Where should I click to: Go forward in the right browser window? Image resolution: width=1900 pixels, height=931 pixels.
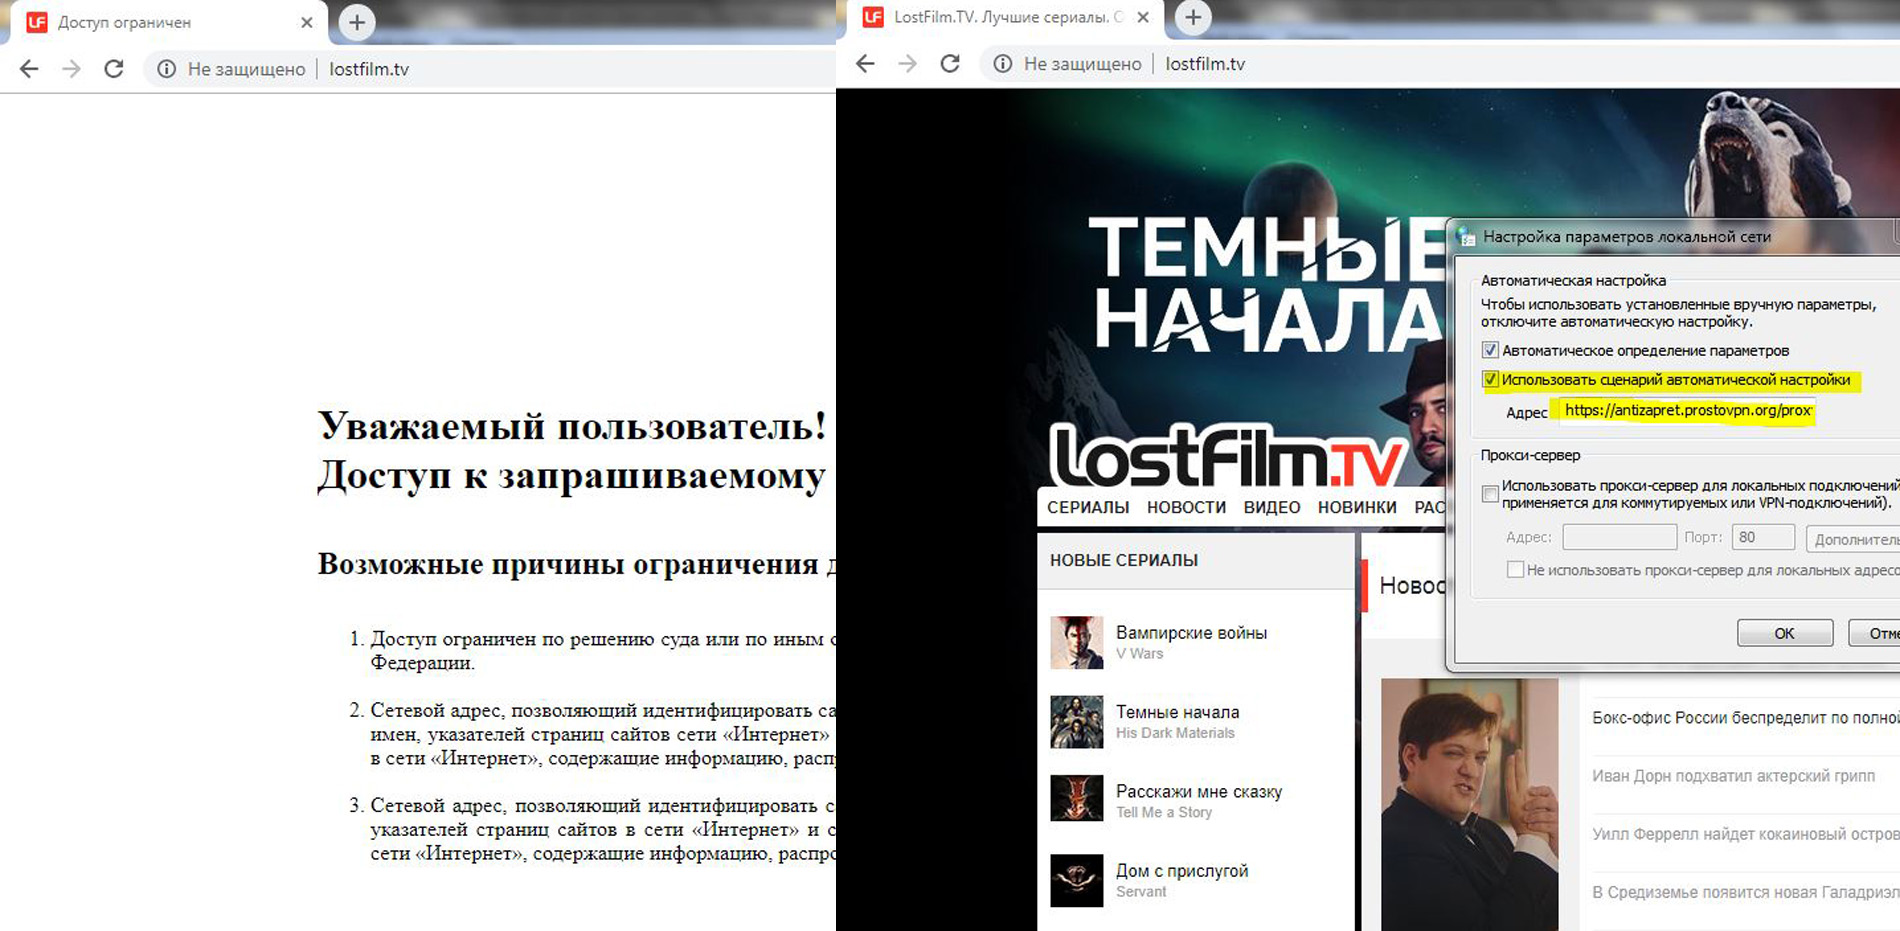907,64
